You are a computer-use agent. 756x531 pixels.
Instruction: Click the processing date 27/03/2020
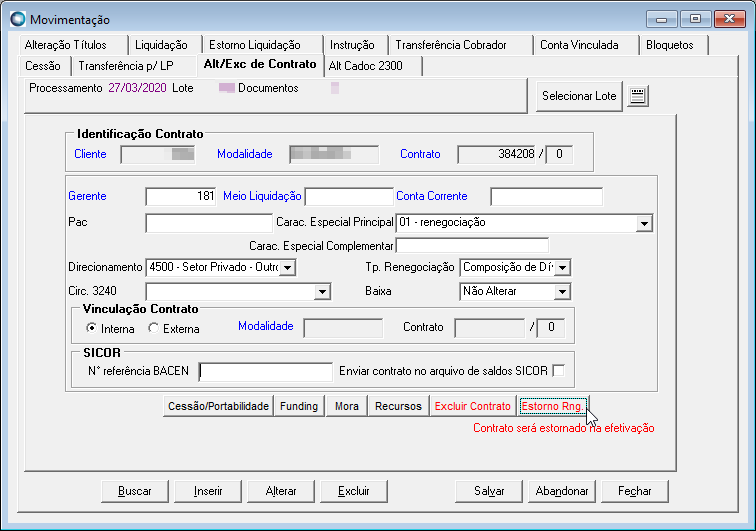point(137,88)
